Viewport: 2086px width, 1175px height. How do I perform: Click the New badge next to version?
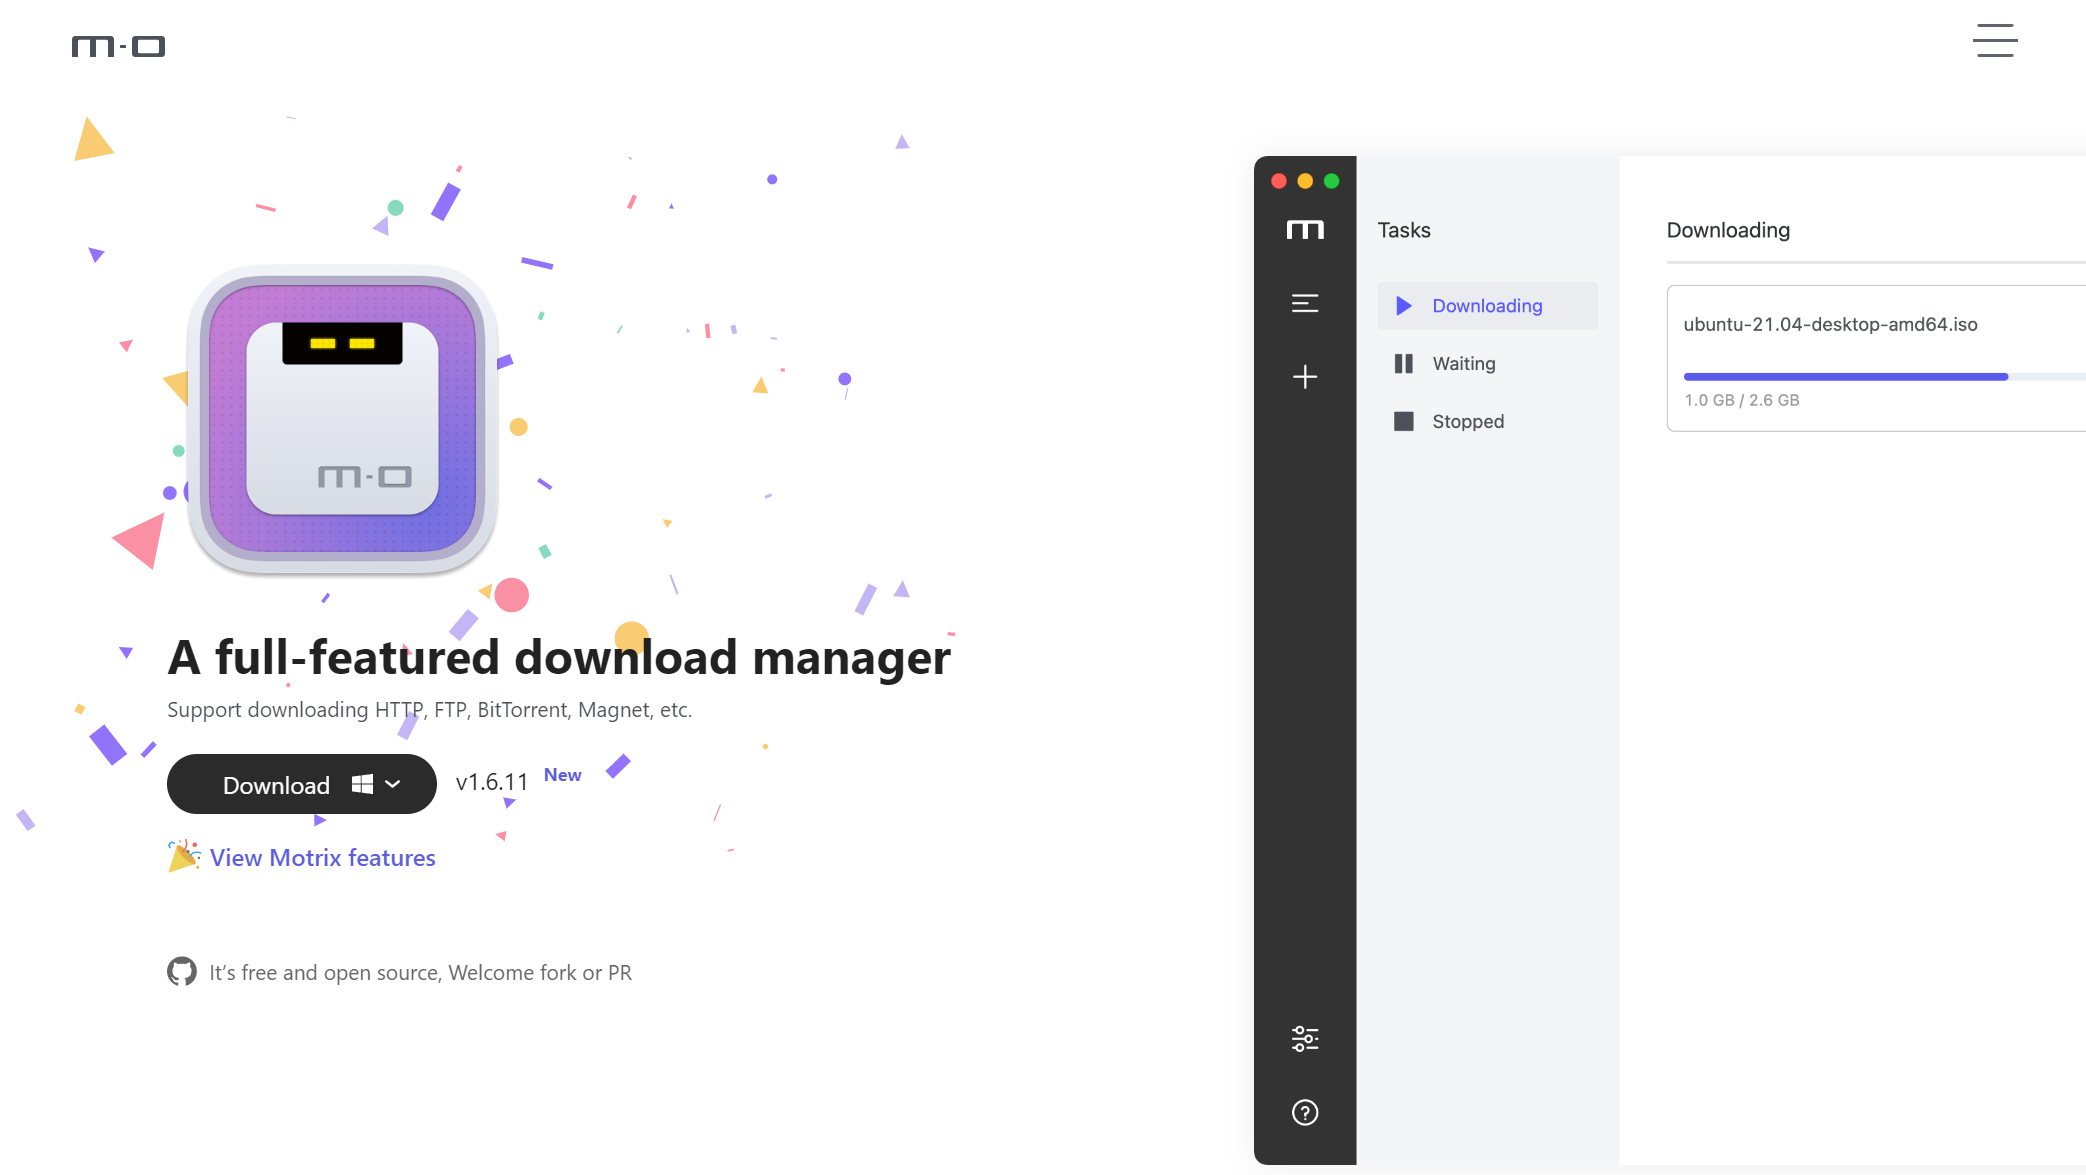562,775
